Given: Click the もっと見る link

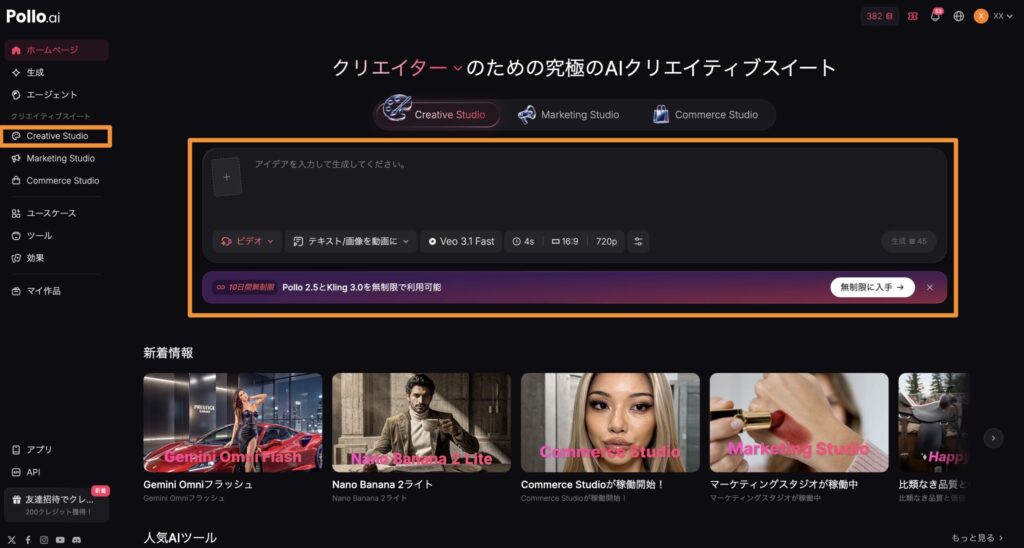Looking at the screenshot, I should click(977, 538).
